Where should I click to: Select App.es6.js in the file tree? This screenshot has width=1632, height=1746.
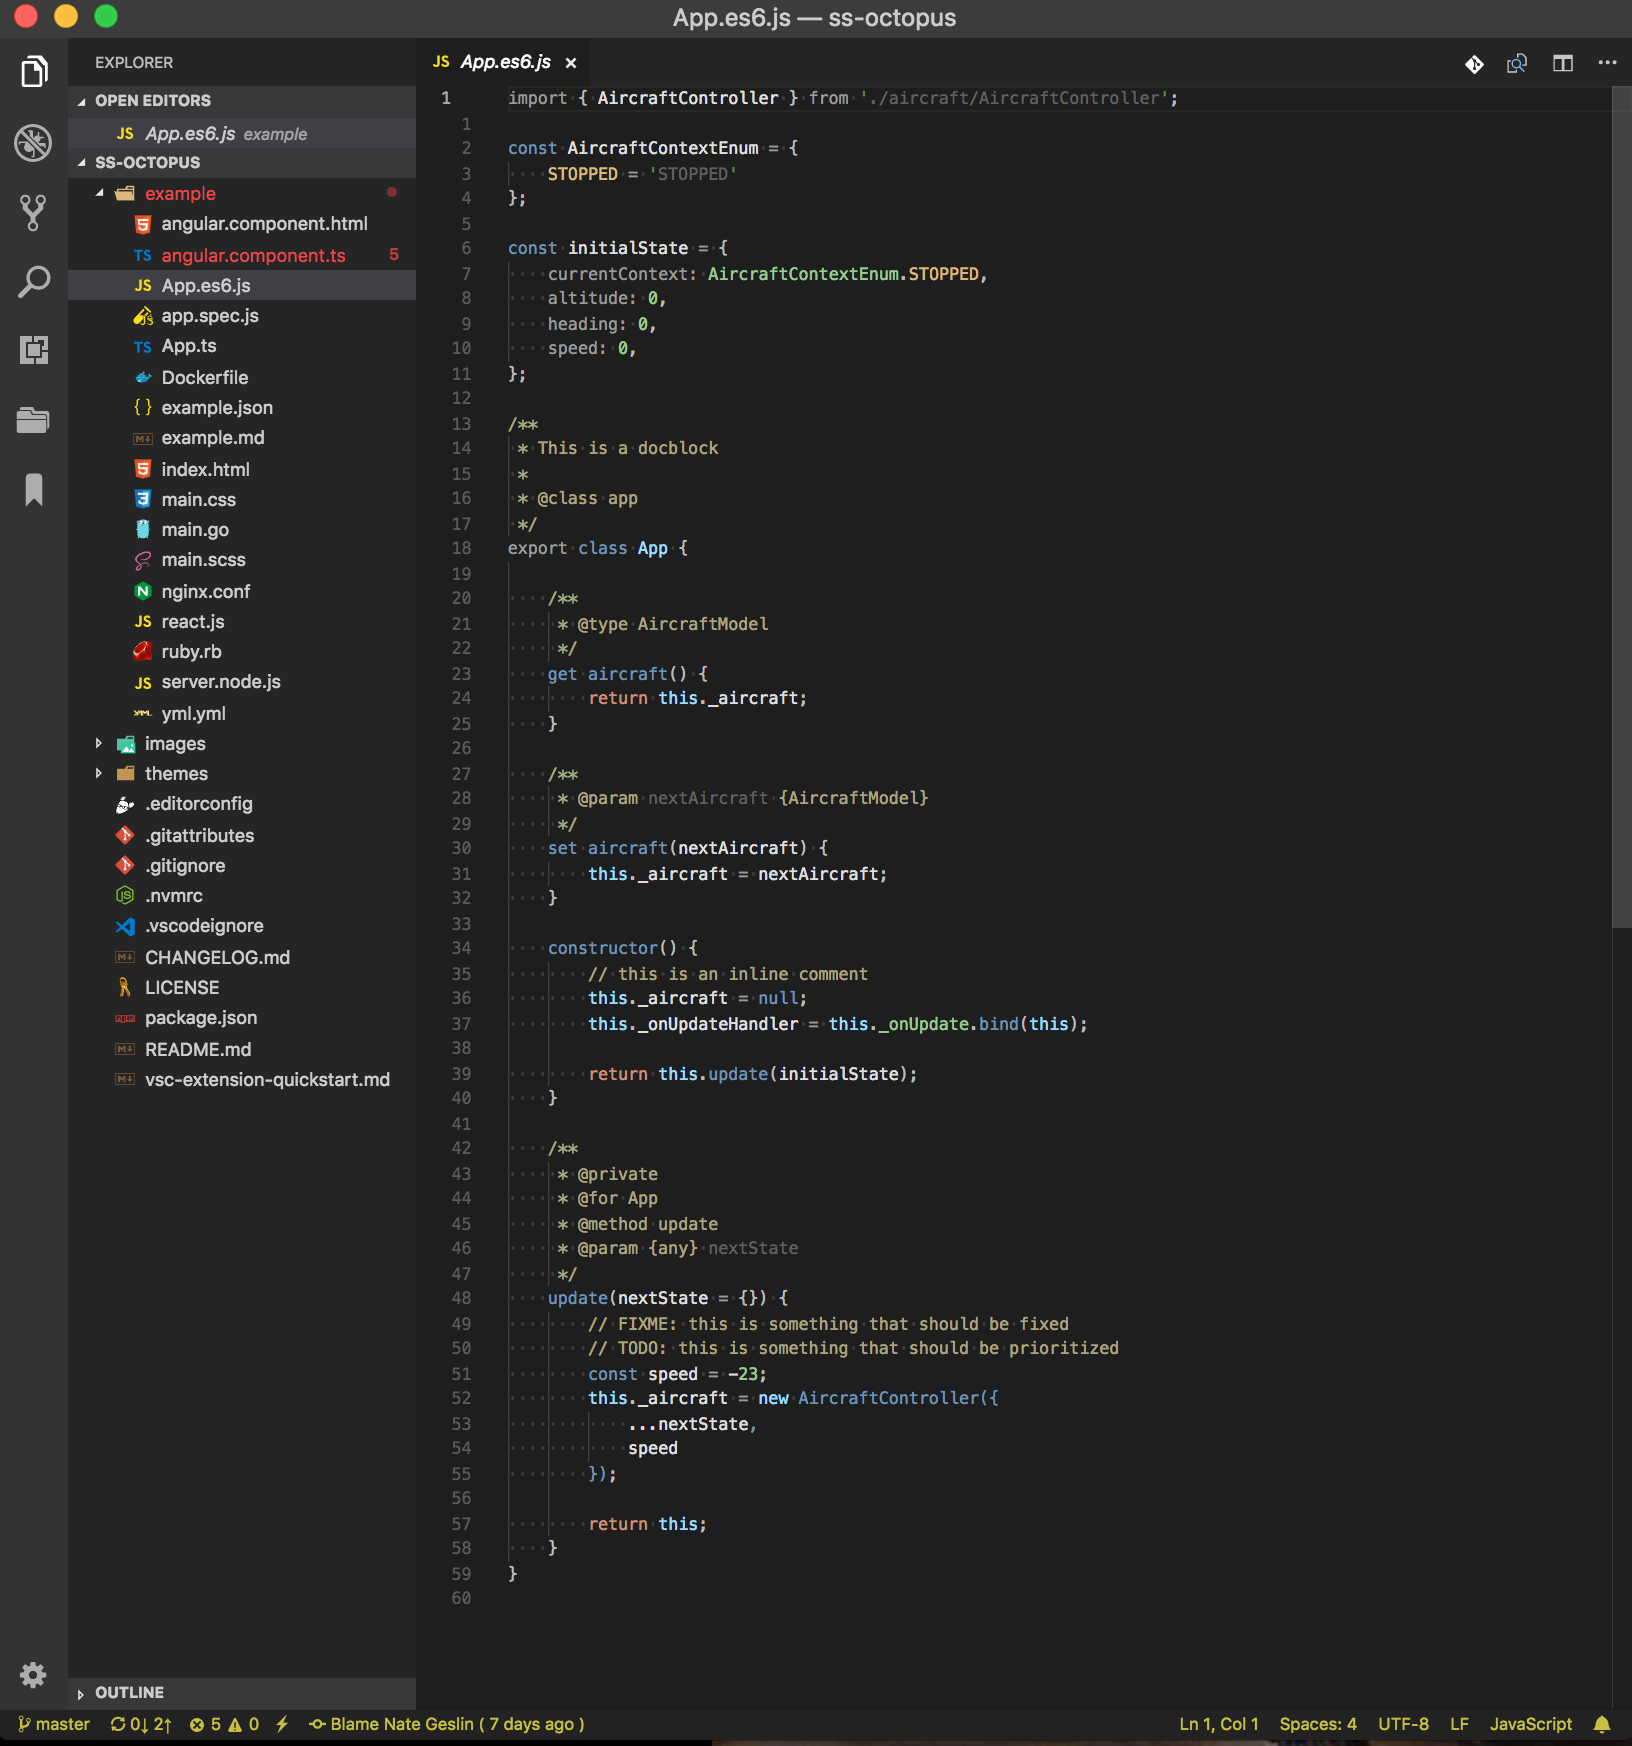tap(242, 286)
